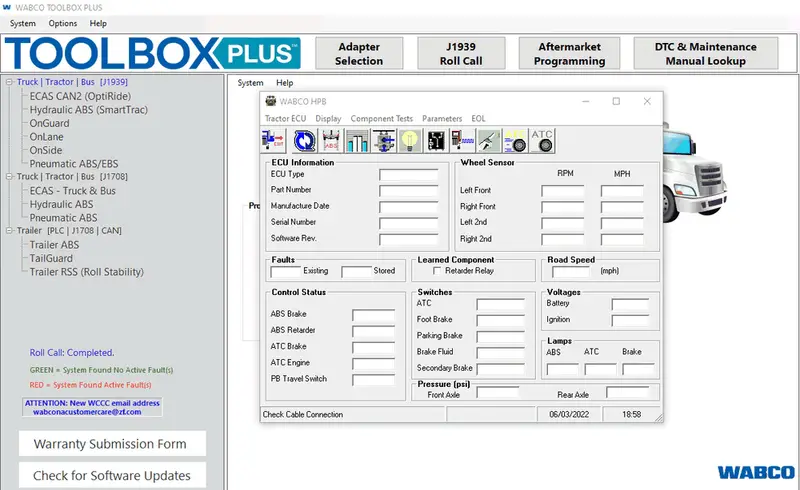The width and height of the screenshot is (800, 490).
Task: Click the black circuit board icon
Action: [x=436, y=140]
